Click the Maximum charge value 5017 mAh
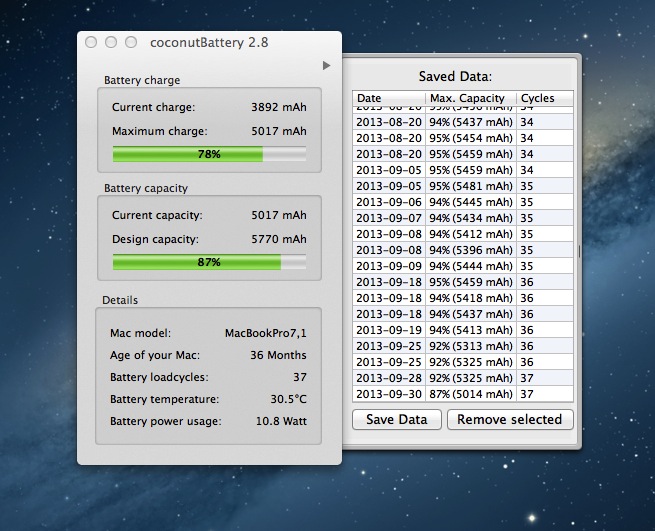This screenshot has width=655, height=531. click(x=279, y=131)
